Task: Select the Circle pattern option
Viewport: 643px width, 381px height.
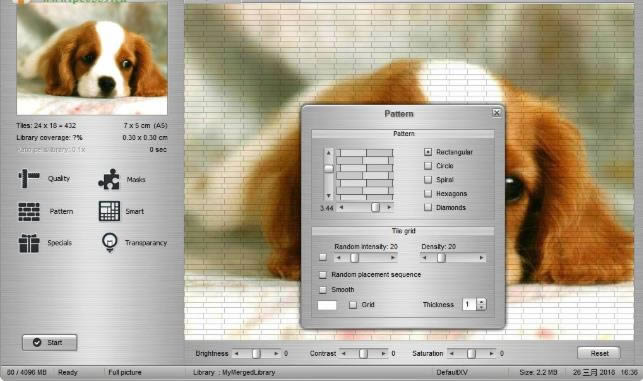Action: (x=428, y=166)
